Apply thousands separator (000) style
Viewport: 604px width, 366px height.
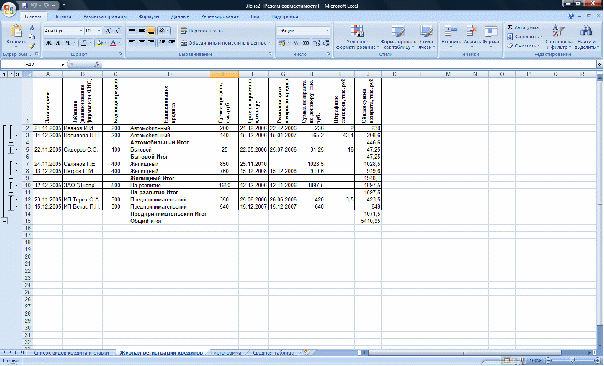[x=306, y=43]
